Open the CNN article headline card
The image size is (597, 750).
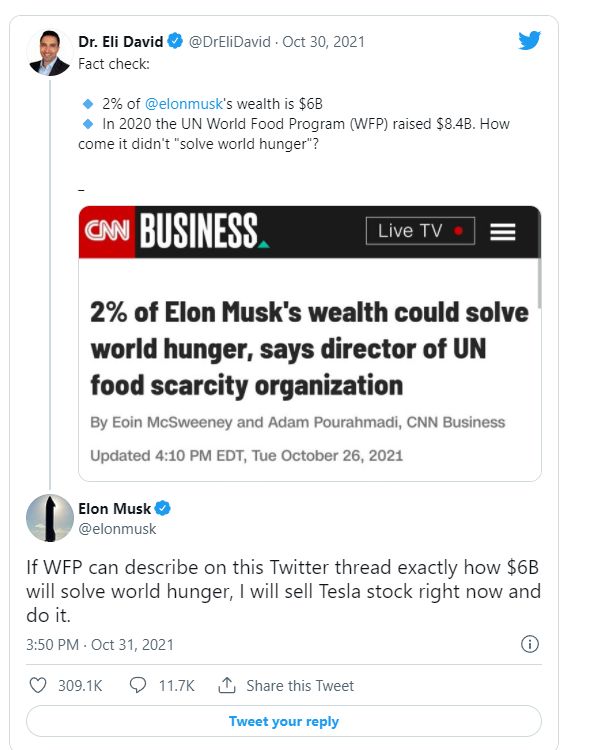tap(310, 343)
